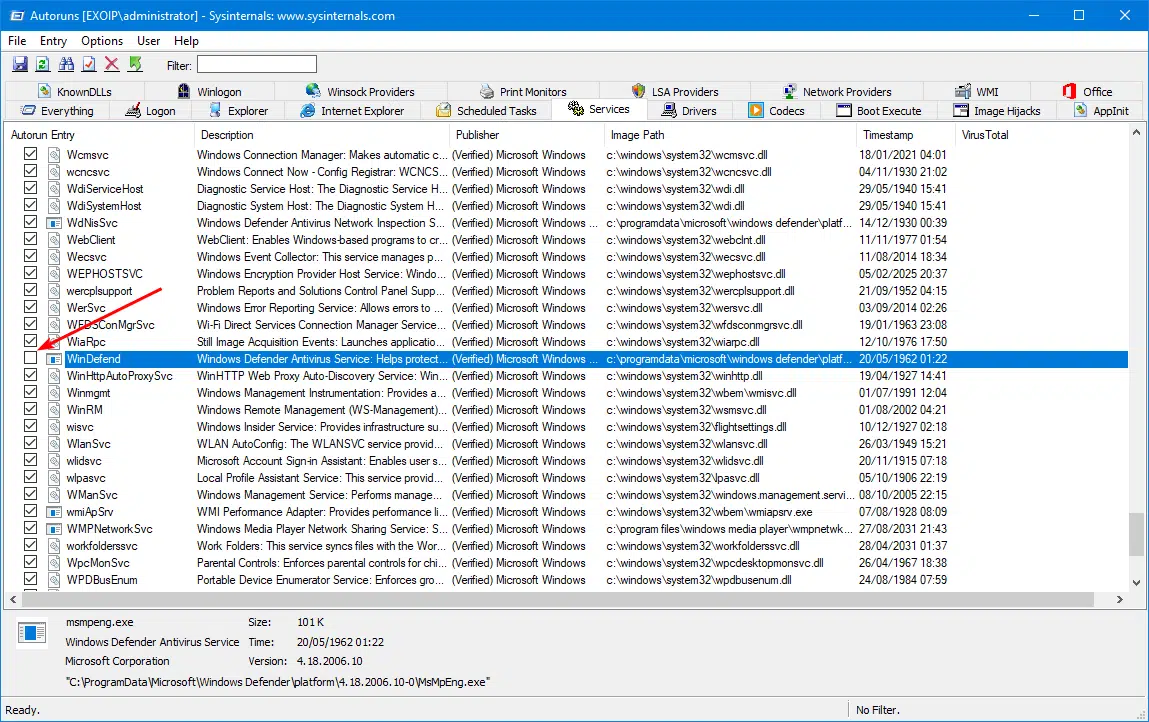Viewport: 1149px width, 722px height.
Task: Click the WMPNetworkSvc row's service icon
Action: coord(54,529)
